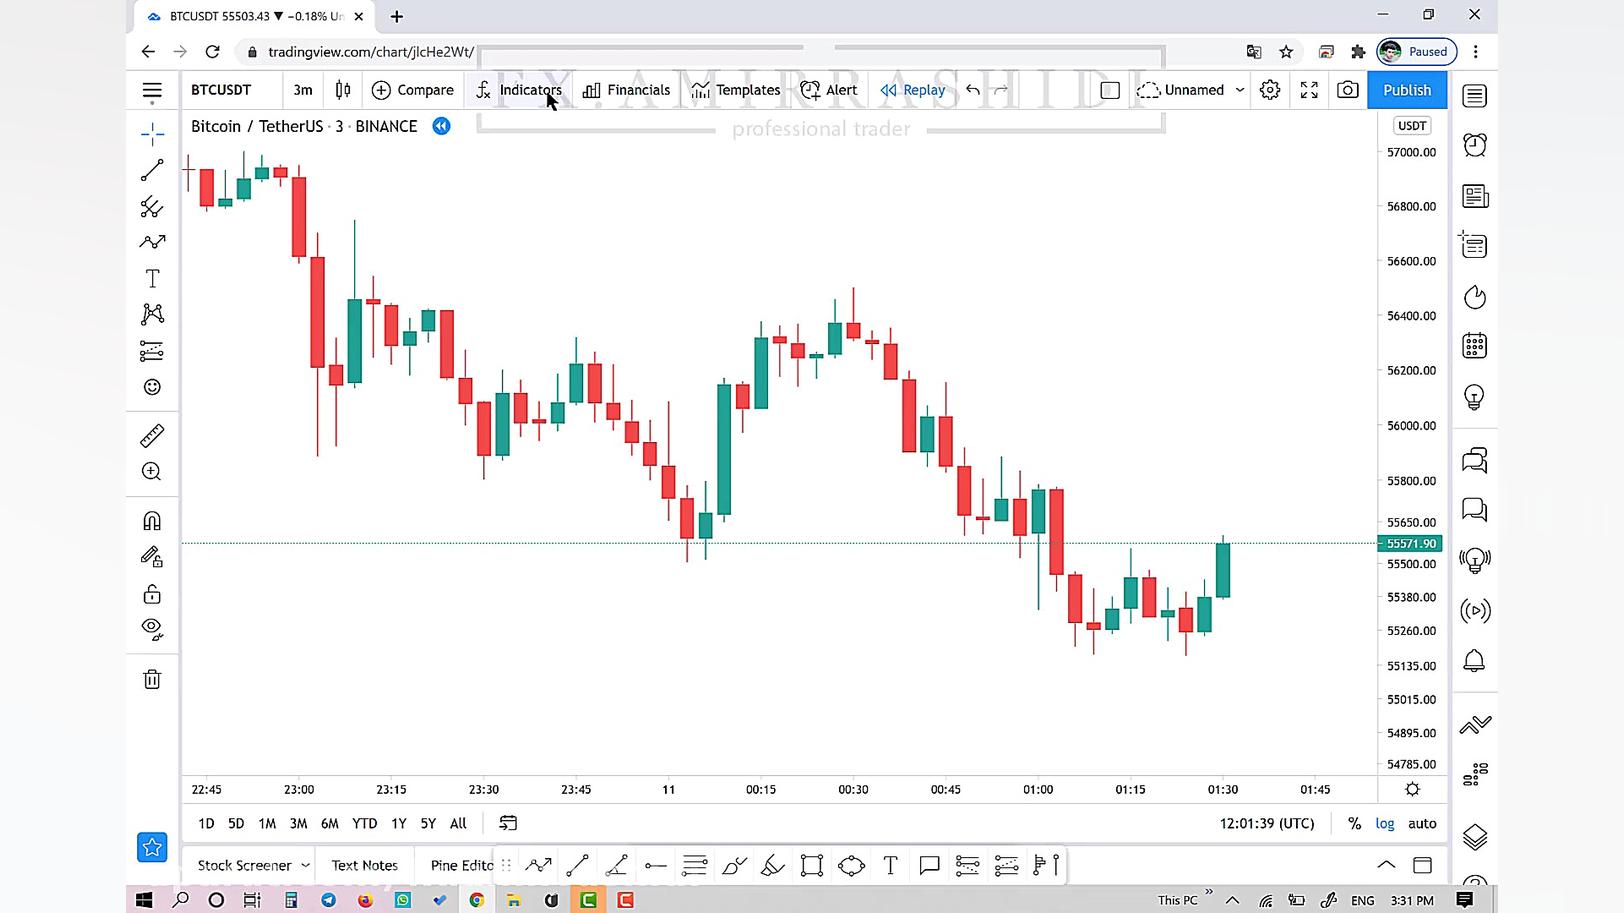Remove drawings with the trash icon
The height and width of the screenshot is (913, 1624).
coord(152,680)
